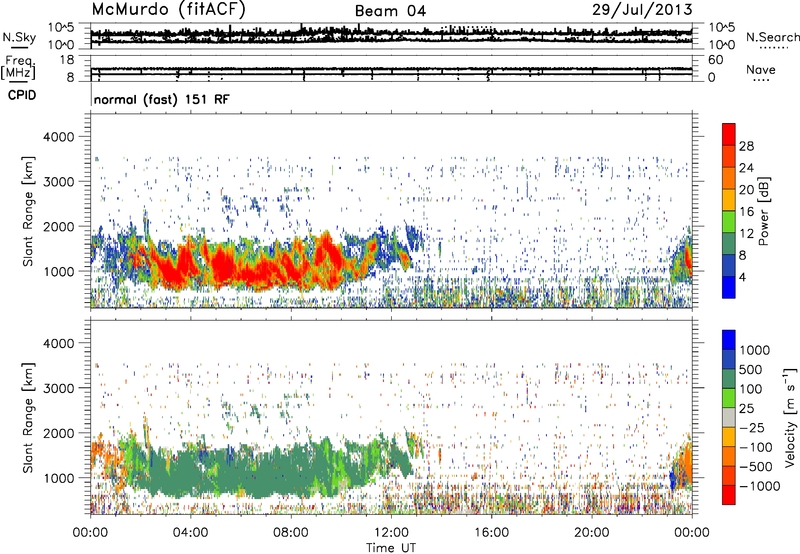Image resolution: width=800 pixels, height=554 pixels.
Task: Click the Nave legend label
Action: coord(761,70)
